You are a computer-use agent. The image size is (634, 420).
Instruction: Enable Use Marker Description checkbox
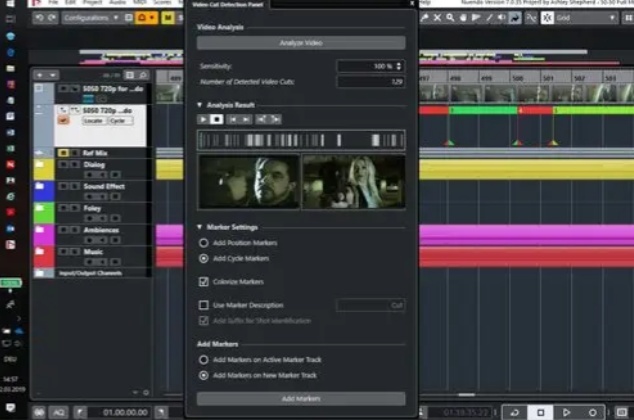pyautogui.click(x=204, y=305)
